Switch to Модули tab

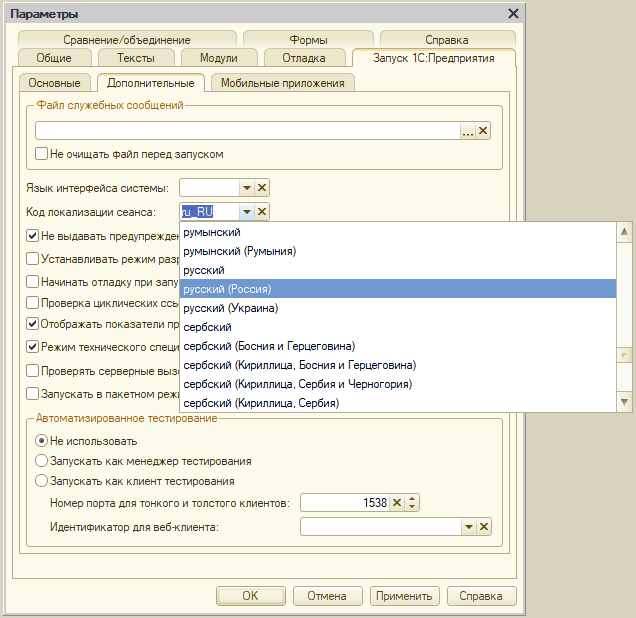[219, 58]
